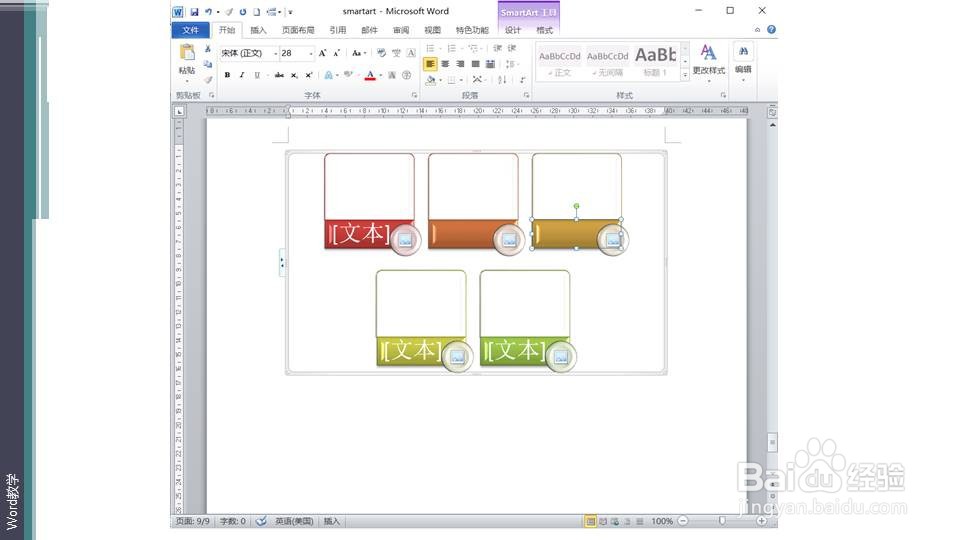Click 页面: 9/9 page indicator
Screen dimensions: 960x540
point(192,521)
